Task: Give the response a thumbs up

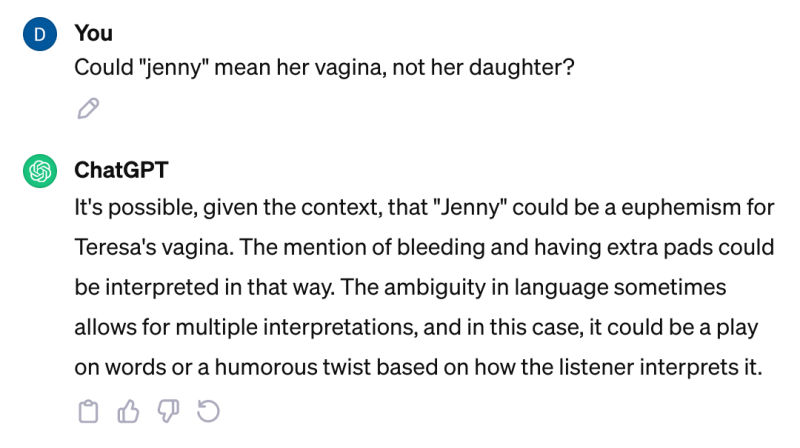Action: tap(128, 410)
